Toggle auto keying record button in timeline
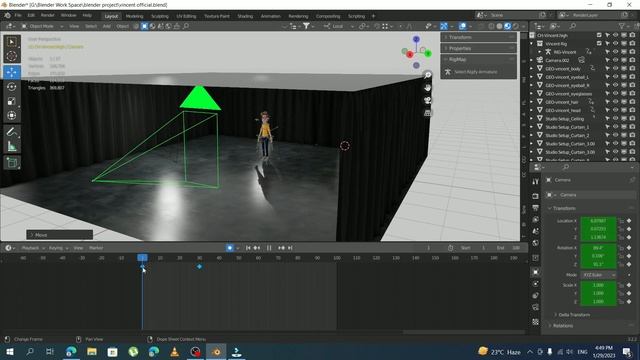Viewport: 640px width, 360px height. pyautogui.click(x=230, y=248)
